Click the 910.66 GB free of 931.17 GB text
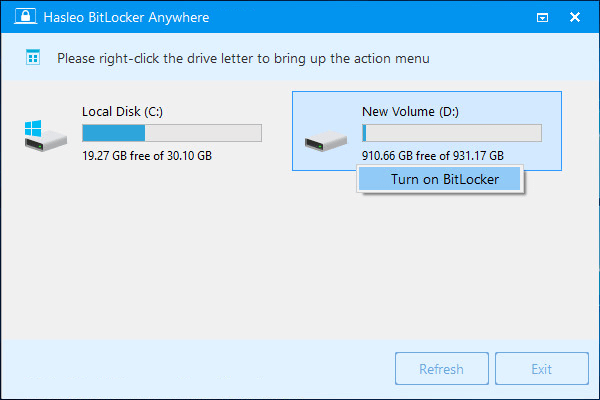The height and width of the screenshot is (400, 600). pyautogui.click(x=433, y=156)
